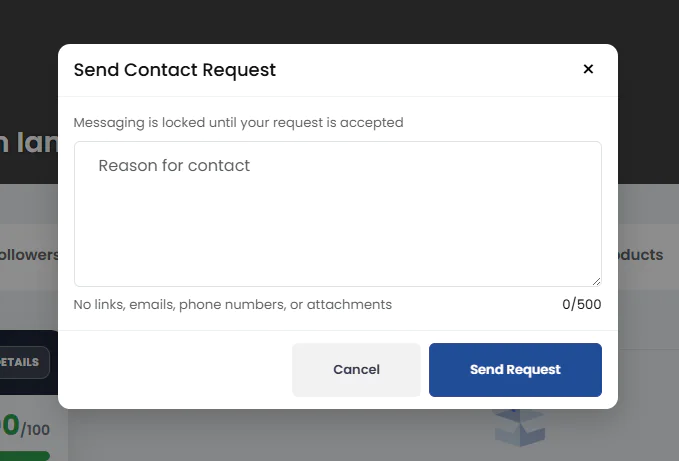The image size is (679, 461).
Task: Click the messaging is locked notice
Action: [238, 123]
